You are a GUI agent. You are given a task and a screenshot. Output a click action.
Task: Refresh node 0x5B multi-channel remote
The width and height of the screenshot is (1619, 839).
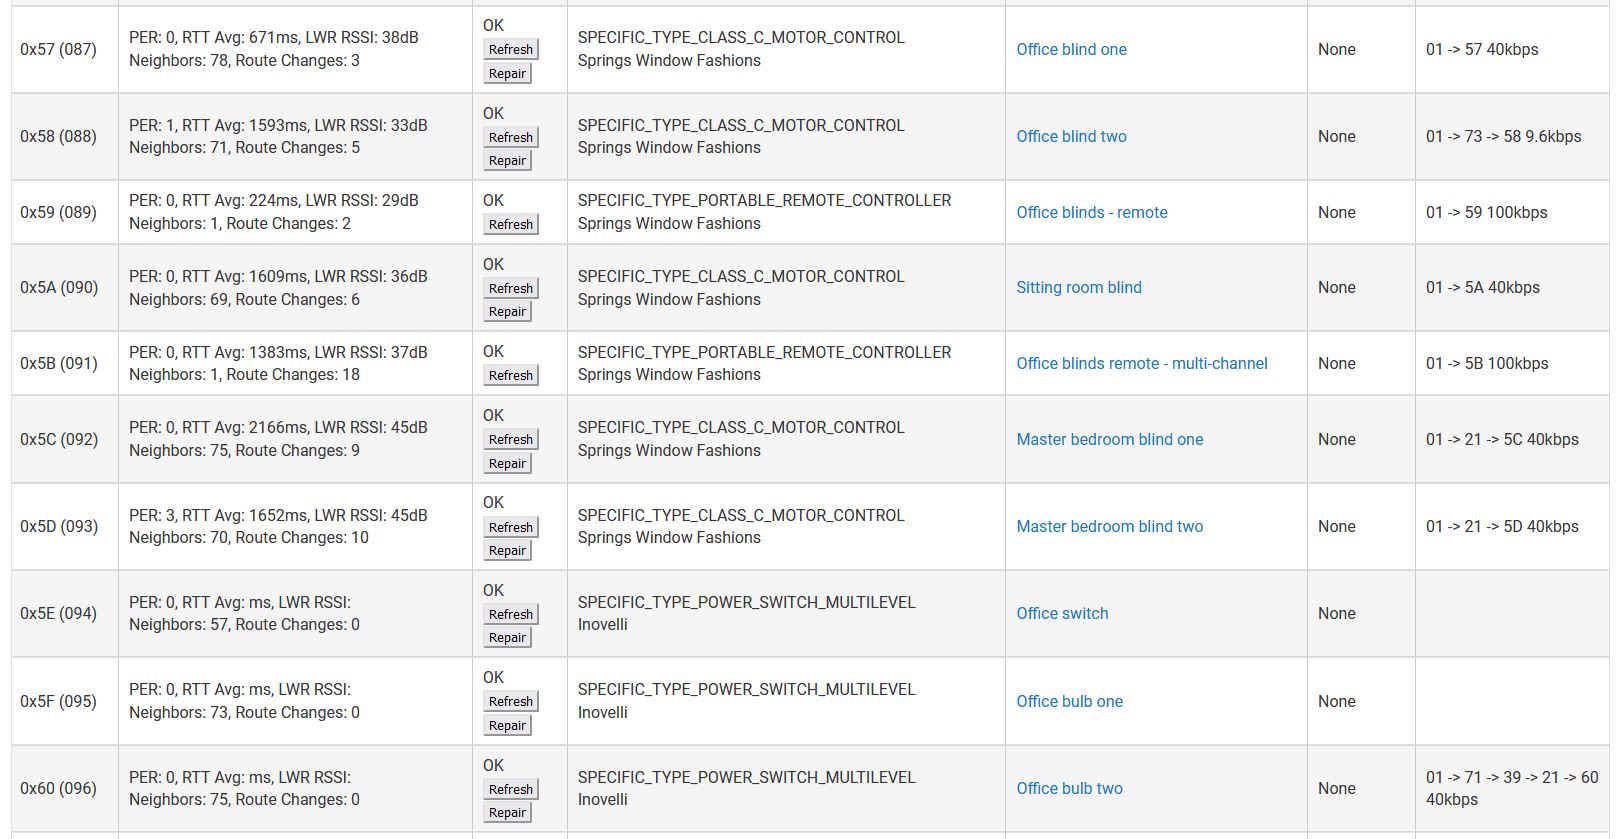(x=510, y=375)
